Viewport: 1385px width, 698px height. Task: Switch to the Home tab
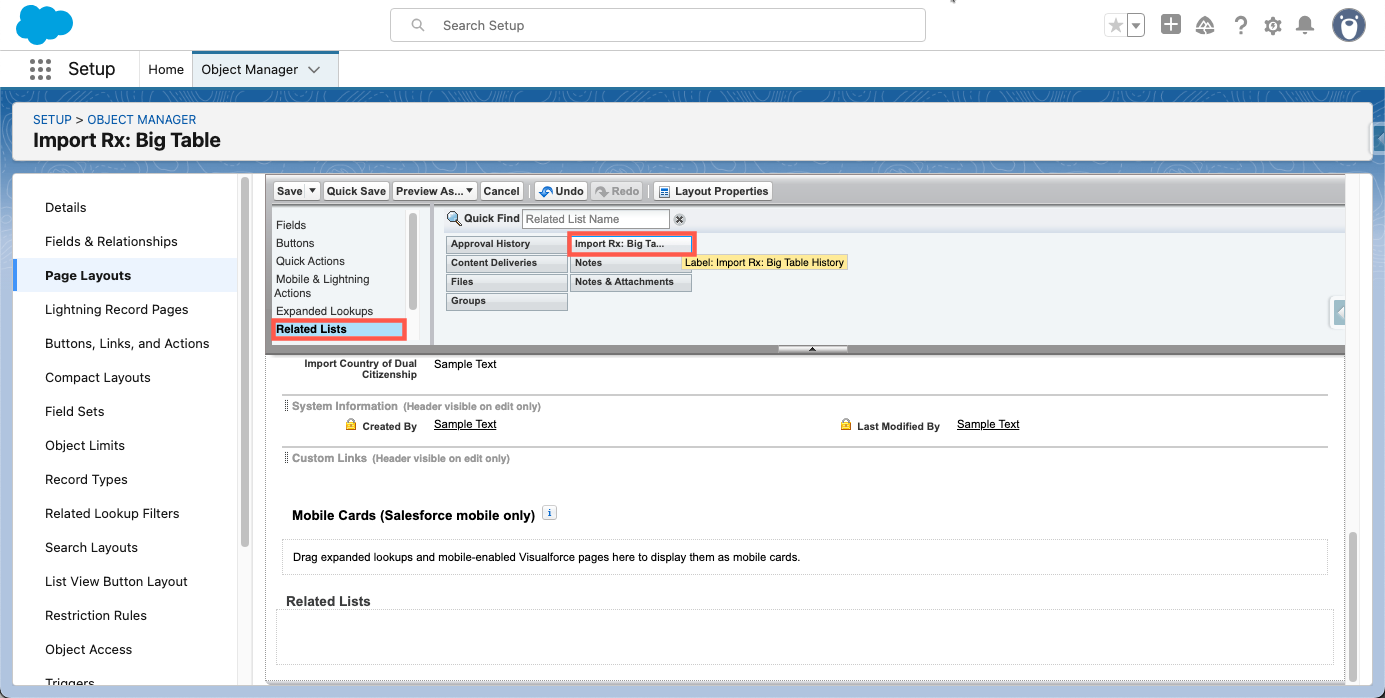[x=166, y=69]
